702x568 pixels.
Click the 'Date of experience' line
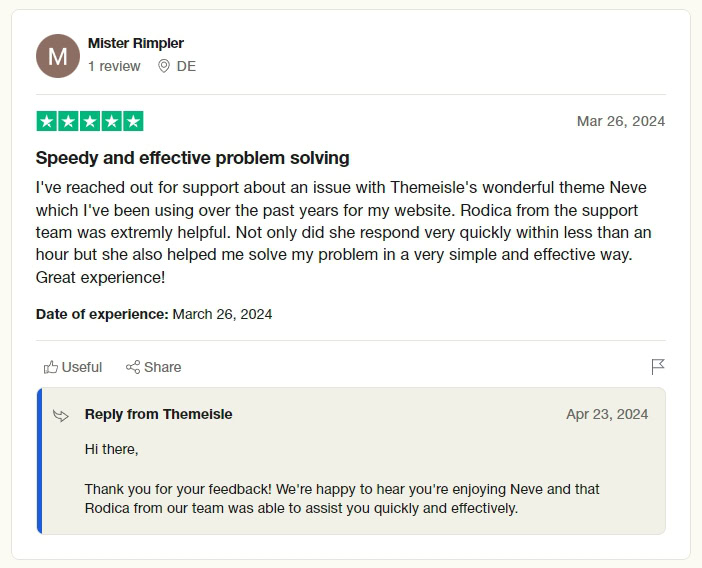pos(154,314)
